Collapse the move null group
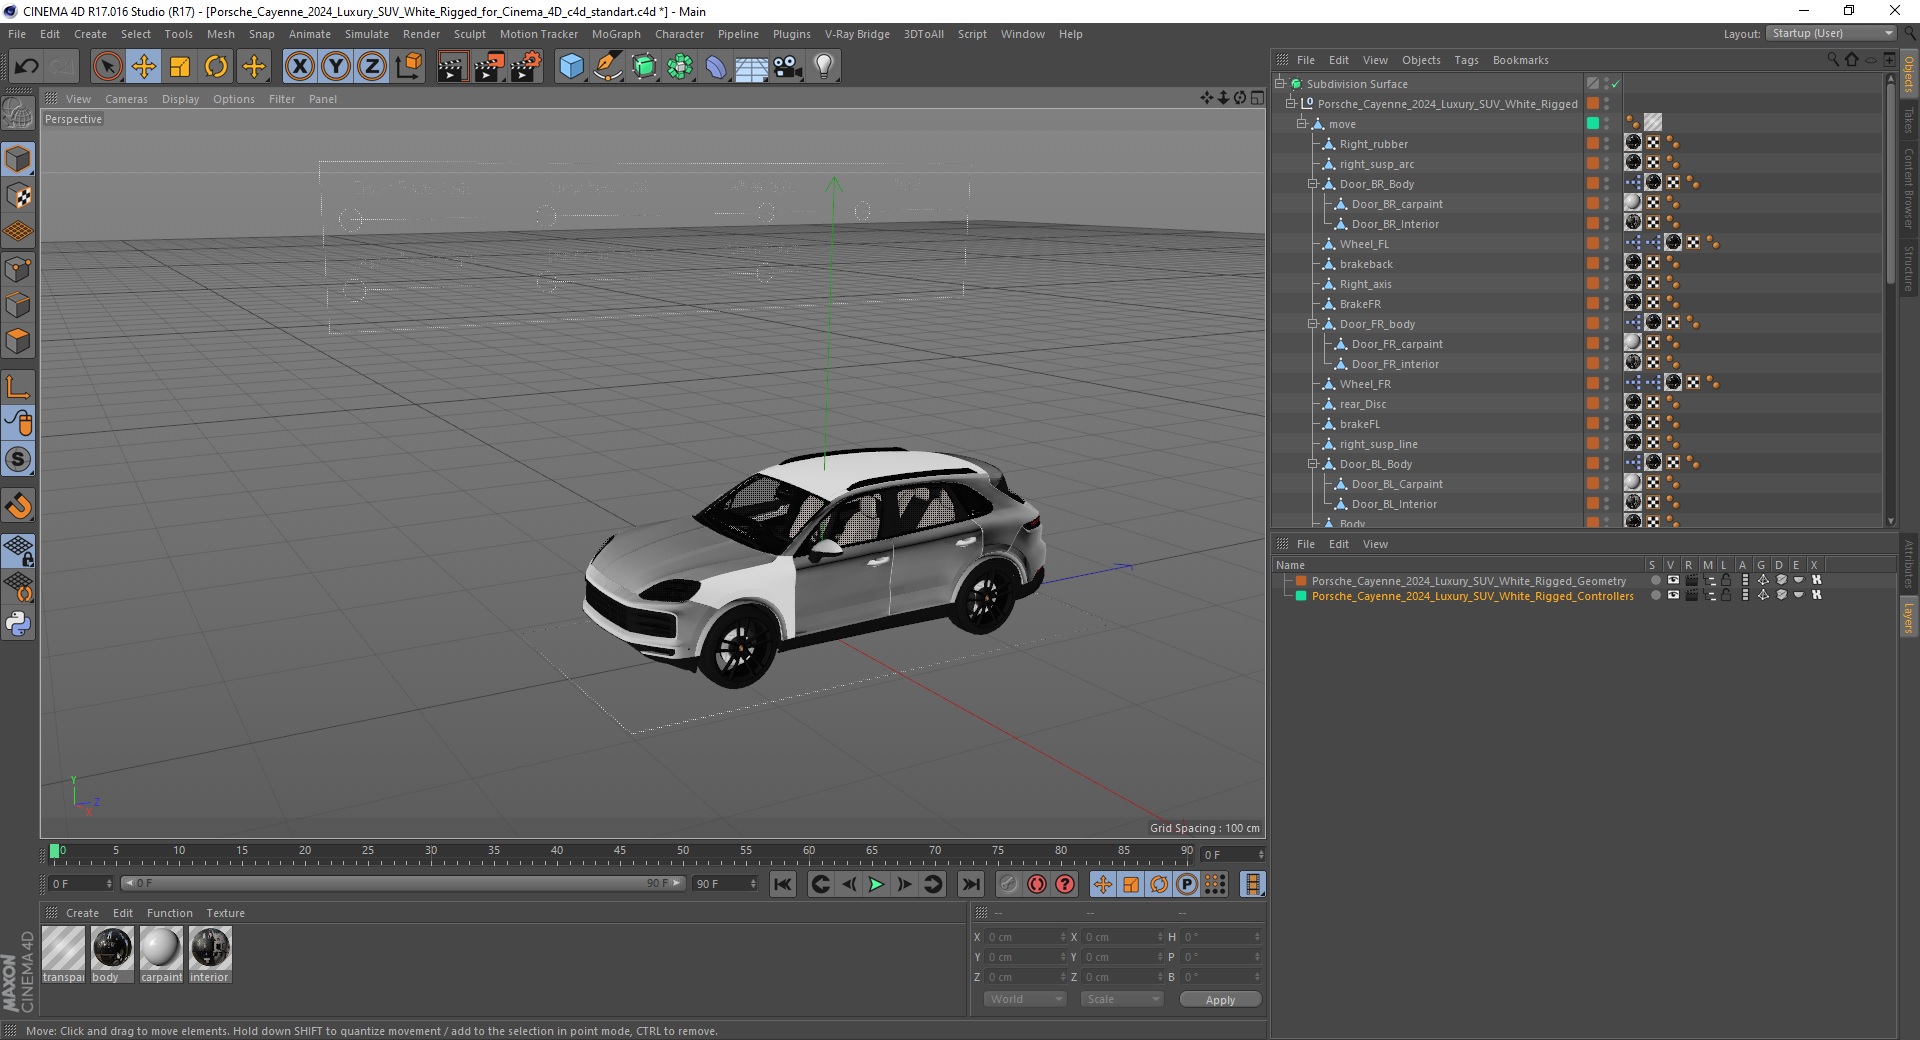Screen dimensions: 1920x1040 pyautogui.click(x=1302, y=123)
